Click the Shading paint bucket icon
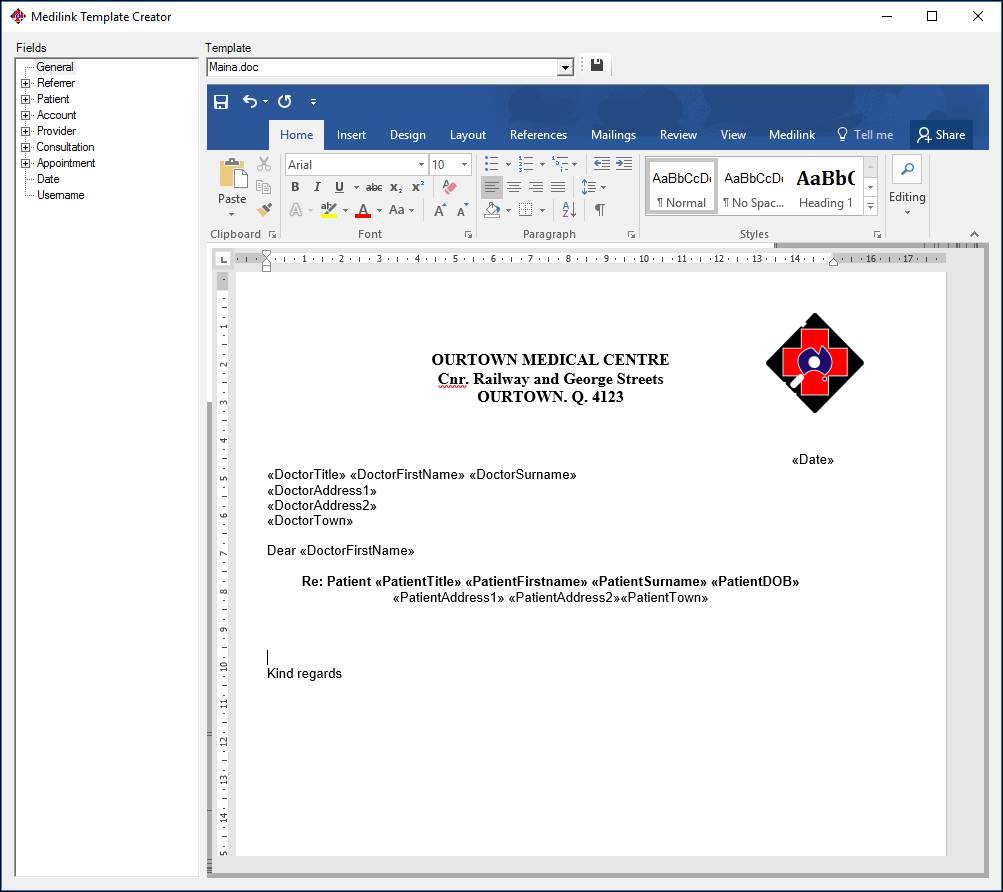 point(492,210)
